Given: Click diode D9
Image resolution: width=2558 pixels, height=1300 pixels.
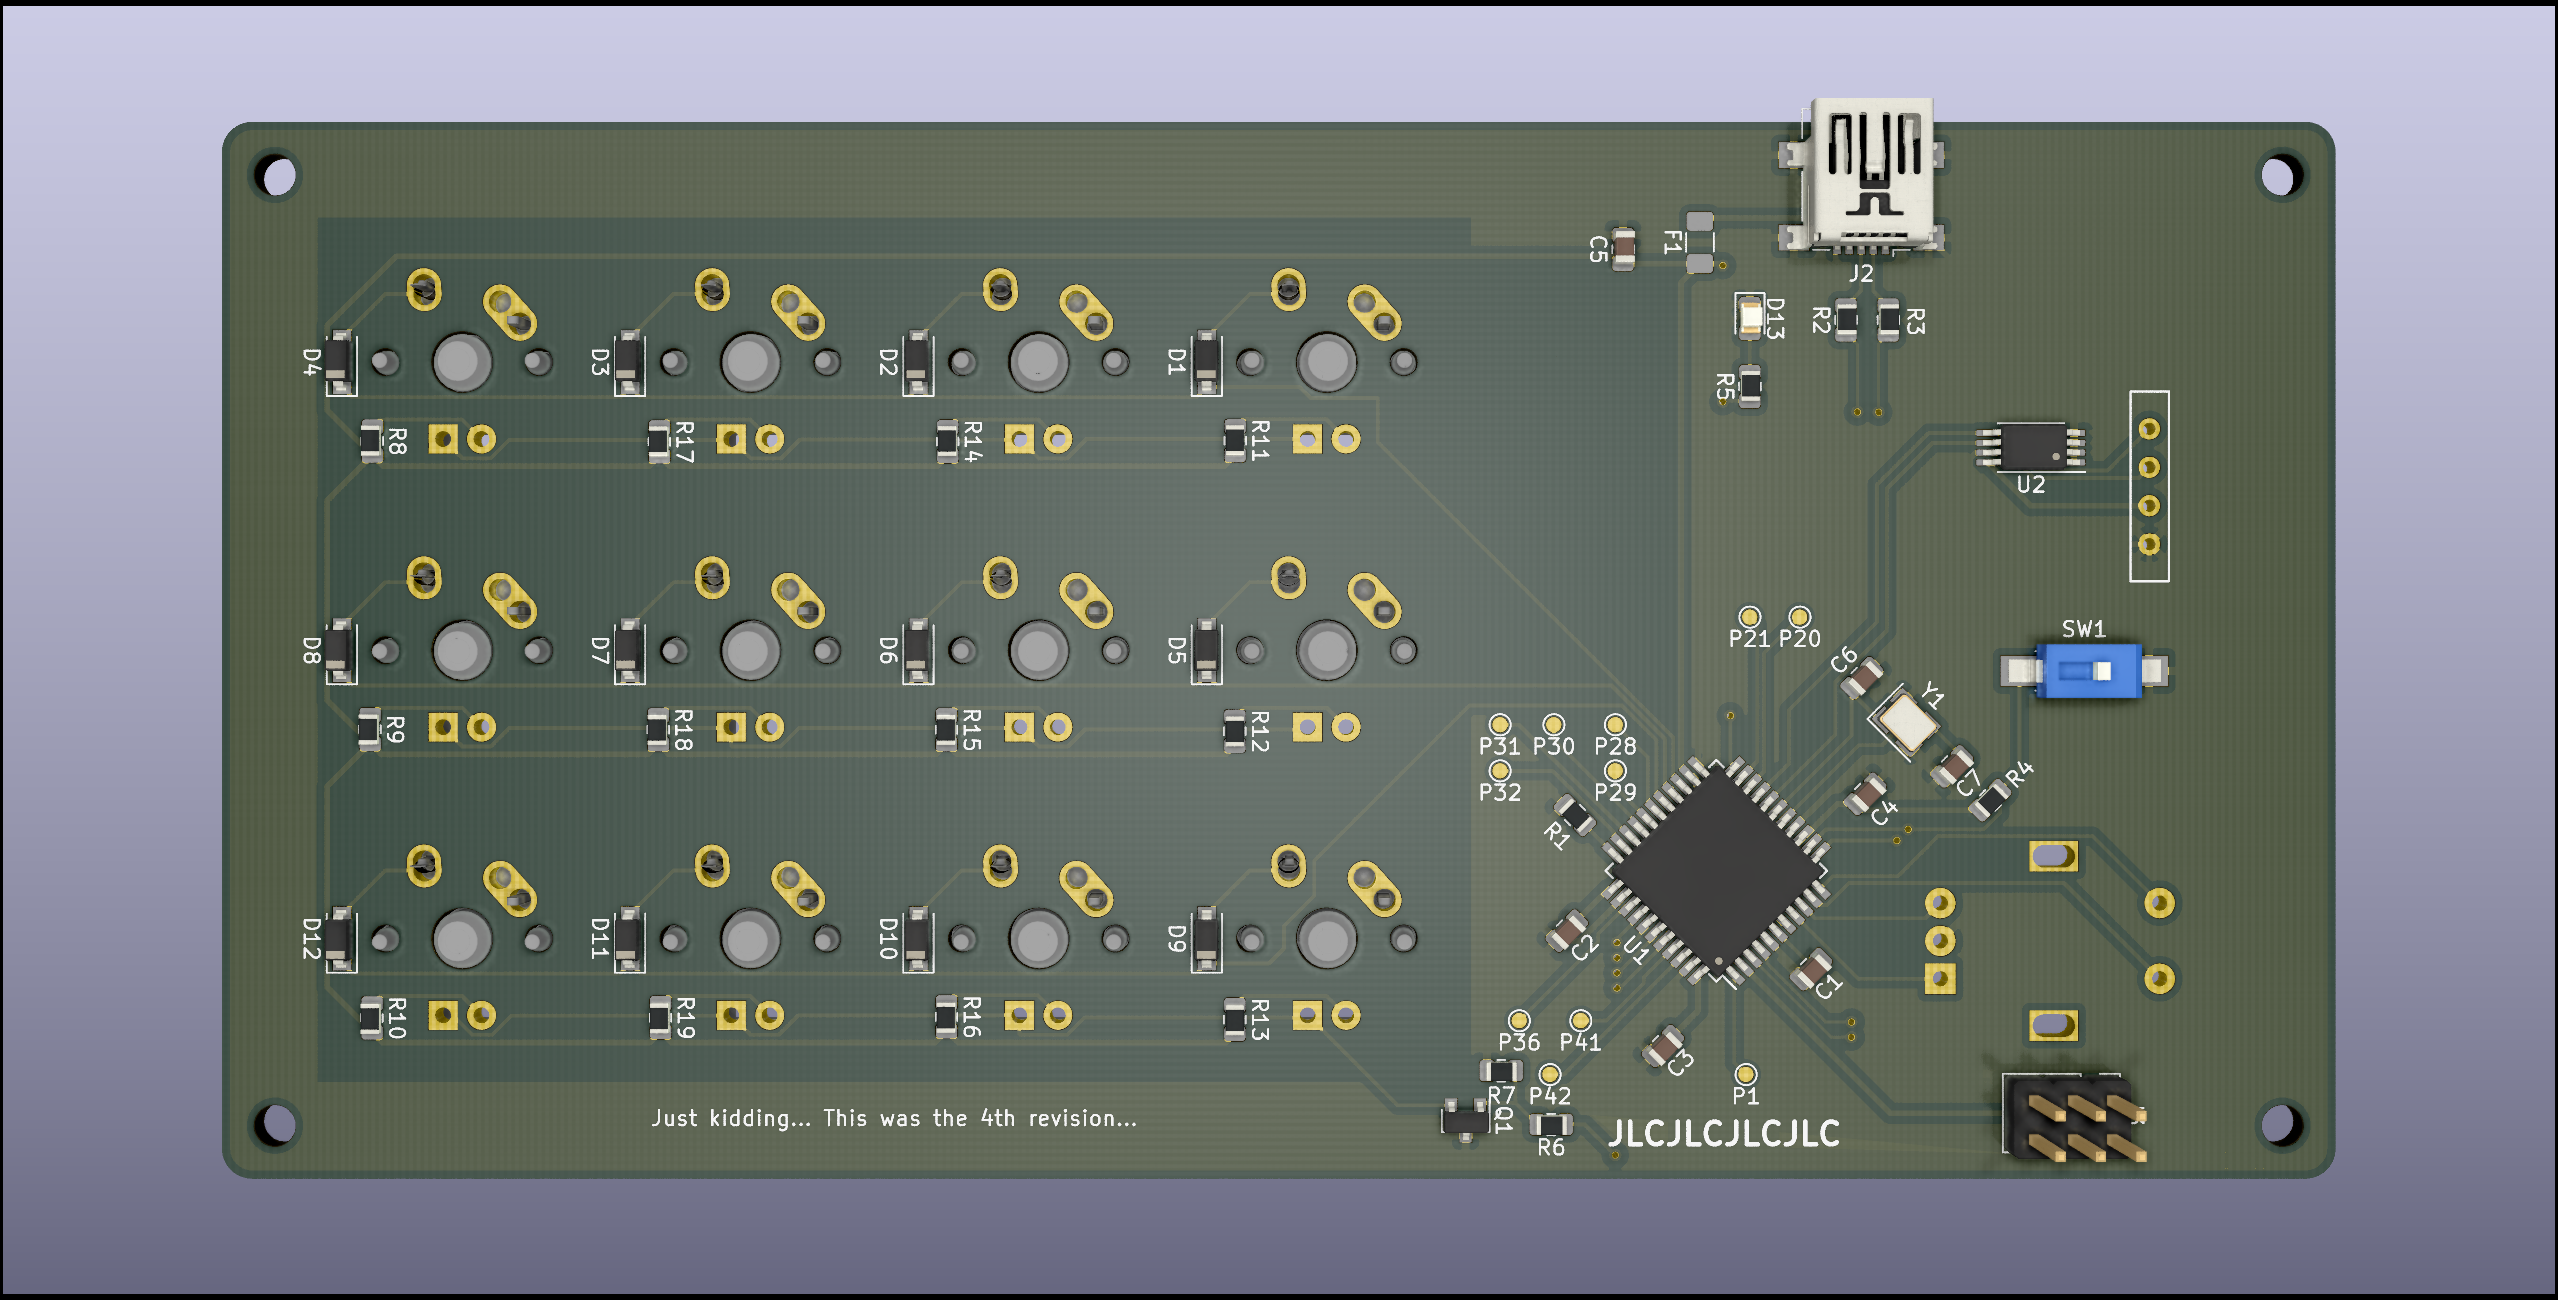Looking at the screenshot, I should pos(1205,939).
